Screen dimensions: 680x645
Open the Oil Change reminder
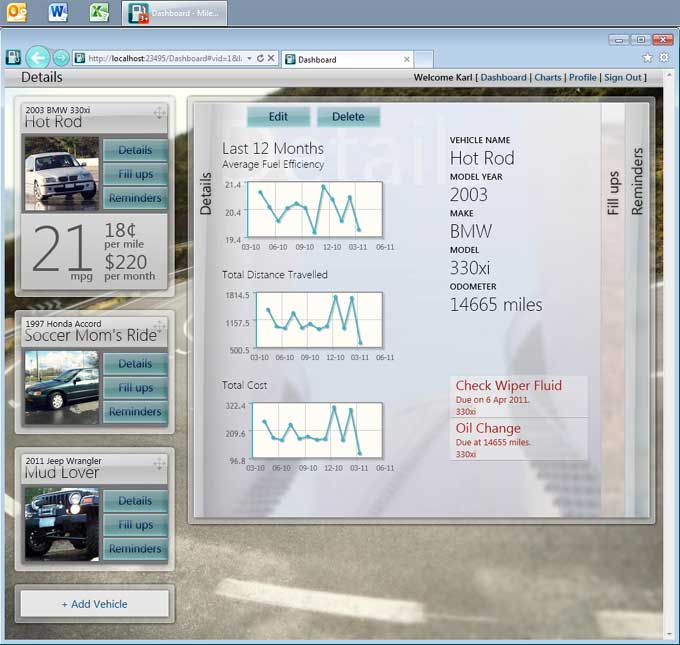519,439
